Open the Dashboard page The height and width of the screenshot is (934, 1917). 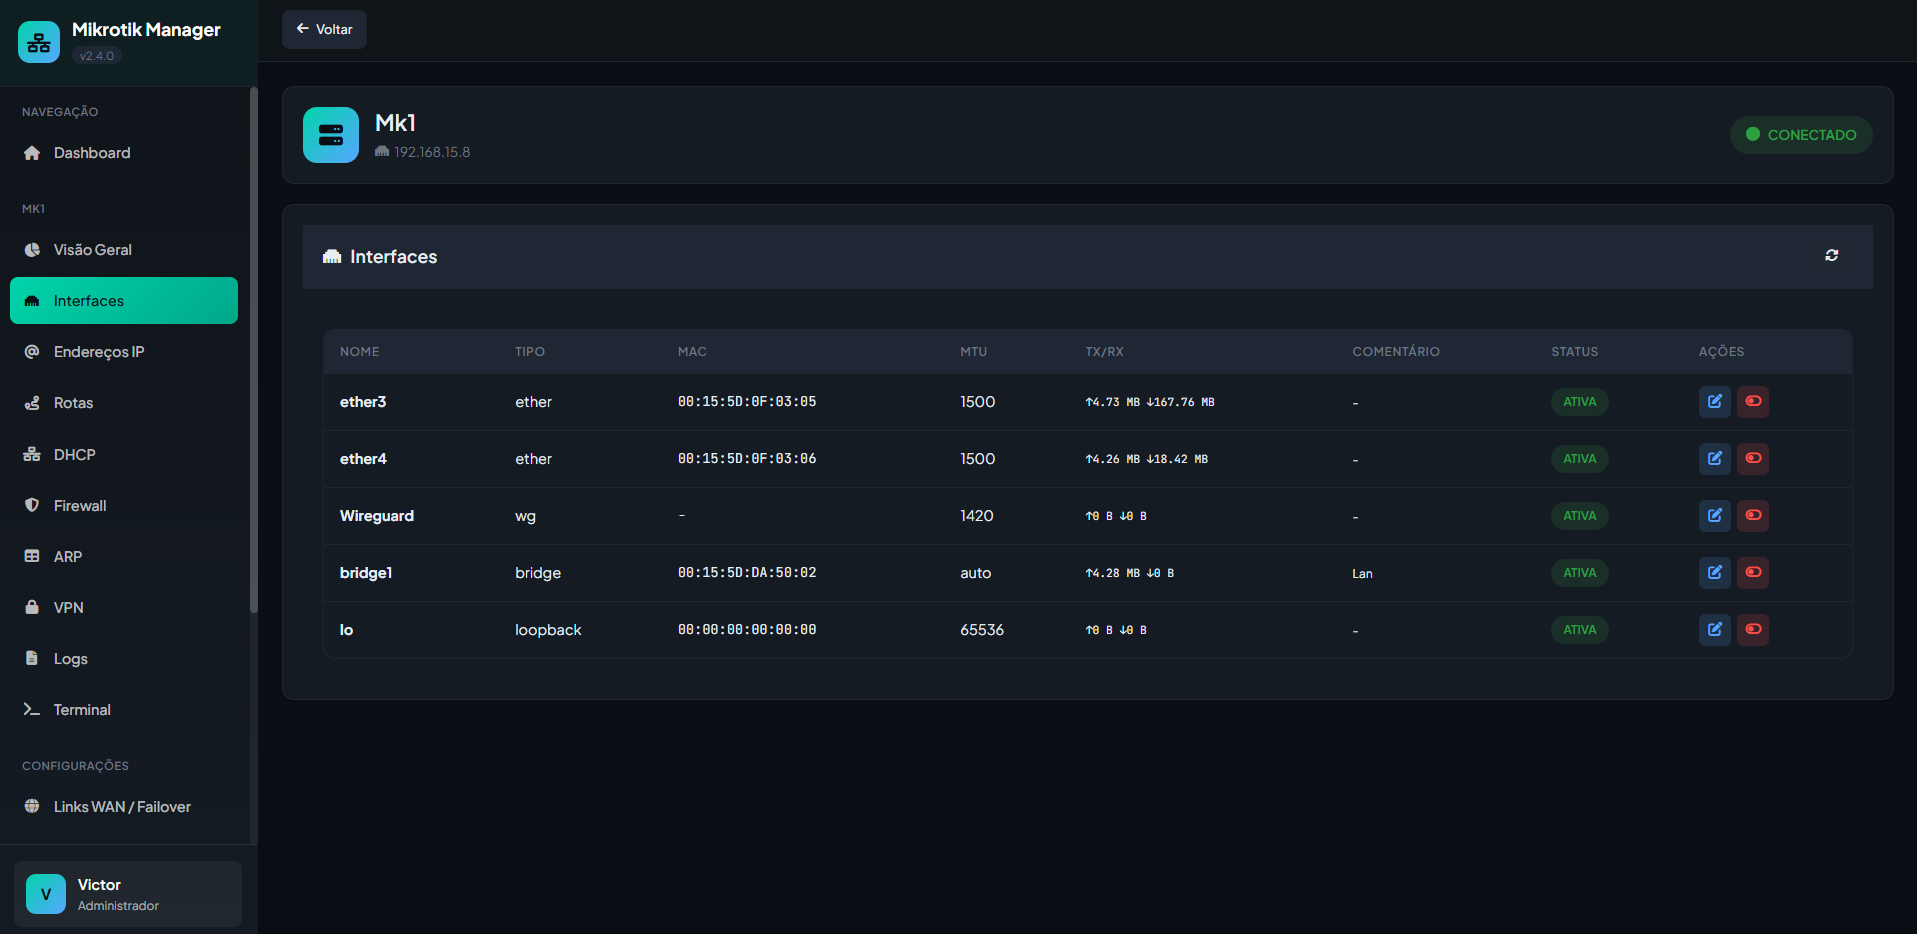coord(92,153)
